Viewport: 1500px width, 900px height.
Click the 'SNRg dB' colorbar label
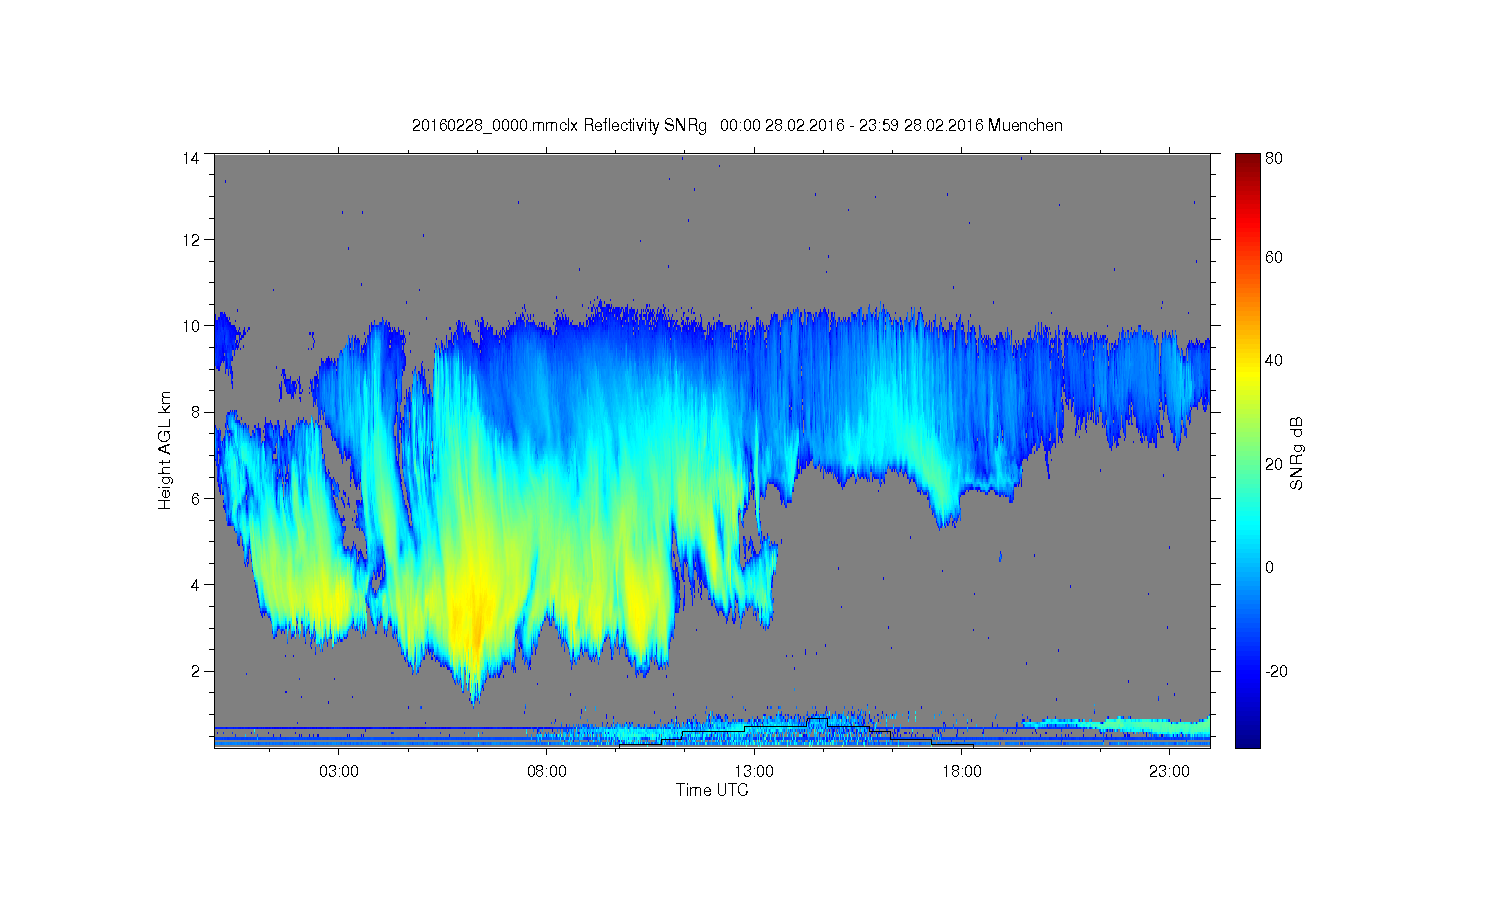pos(1297,453)
